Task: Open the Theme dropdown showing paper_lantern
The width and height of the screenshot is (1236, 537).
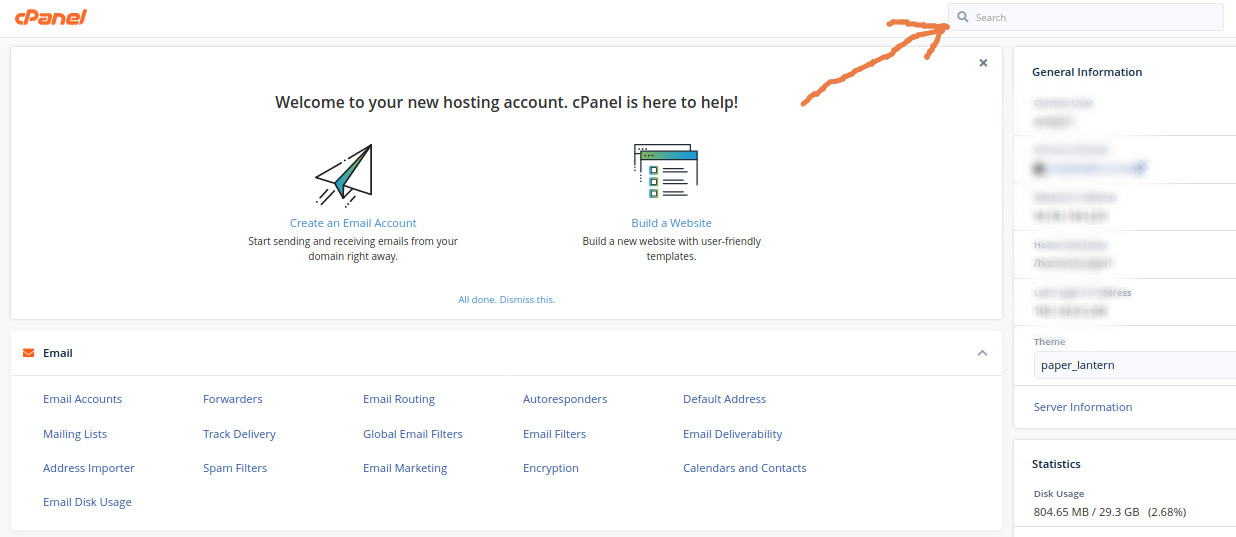Action: [1135, 365]
